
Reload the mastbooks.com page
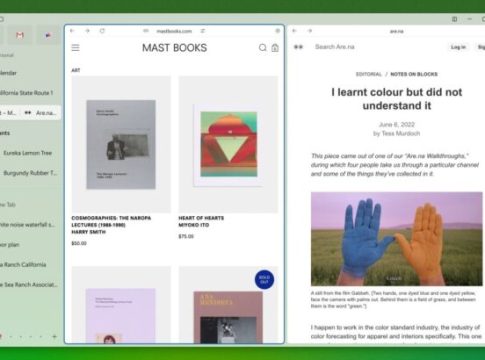pyautogui.click(x=102, y=31)
